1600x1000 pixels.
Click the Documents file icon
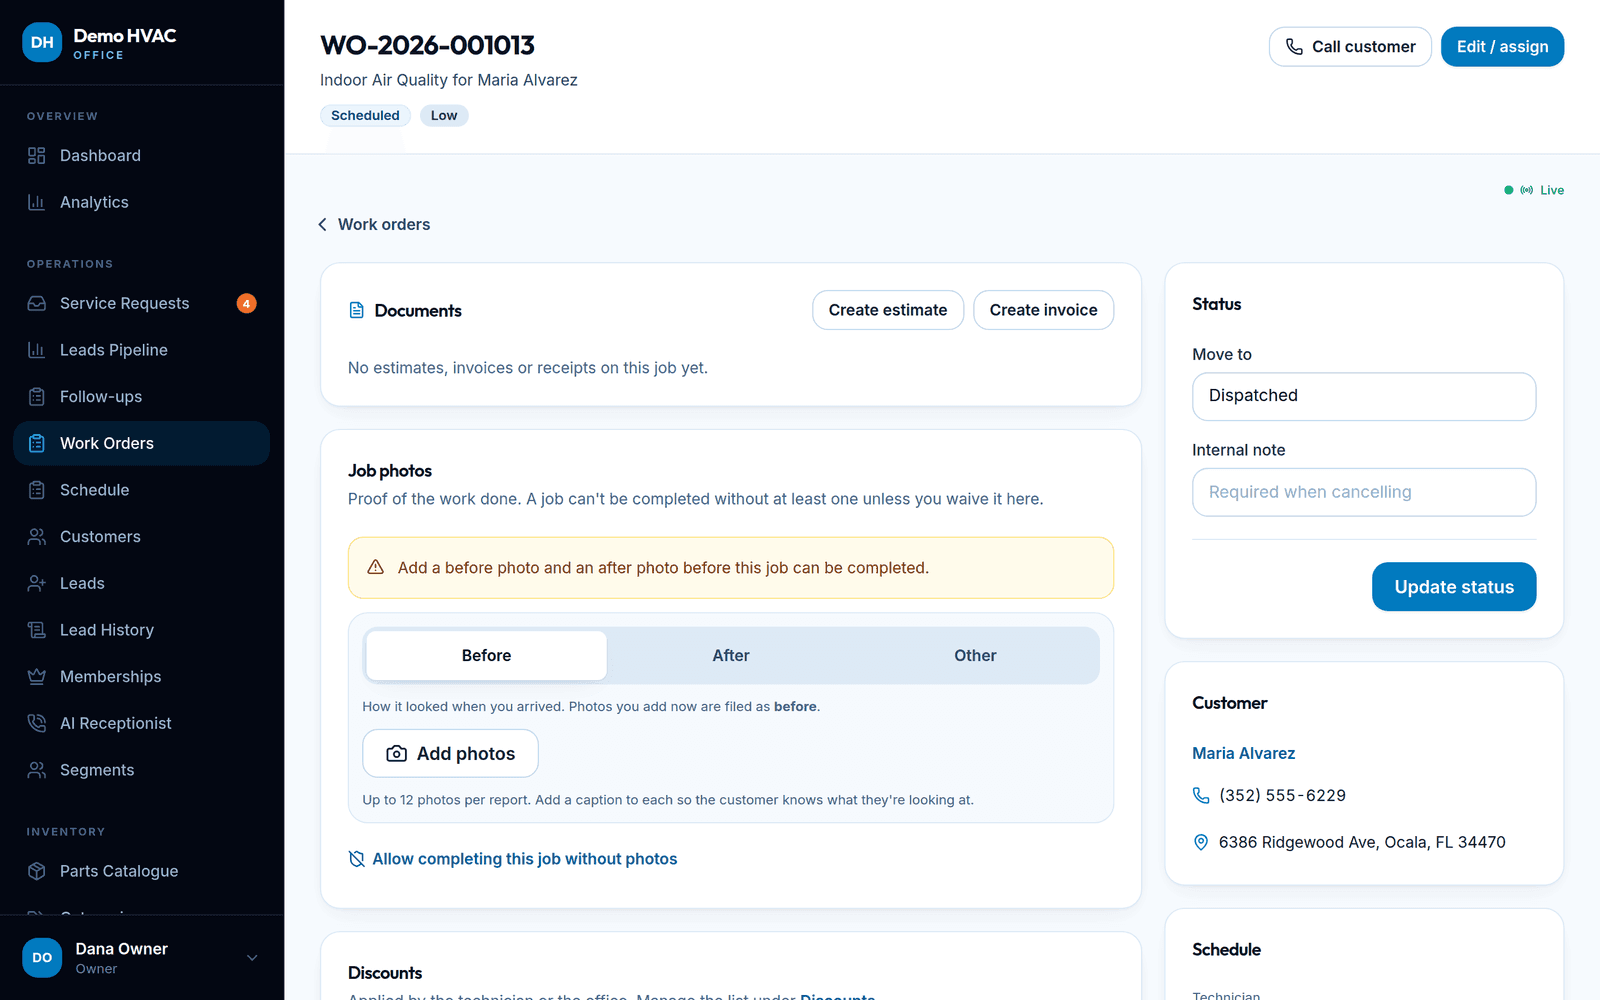point(356,310)
